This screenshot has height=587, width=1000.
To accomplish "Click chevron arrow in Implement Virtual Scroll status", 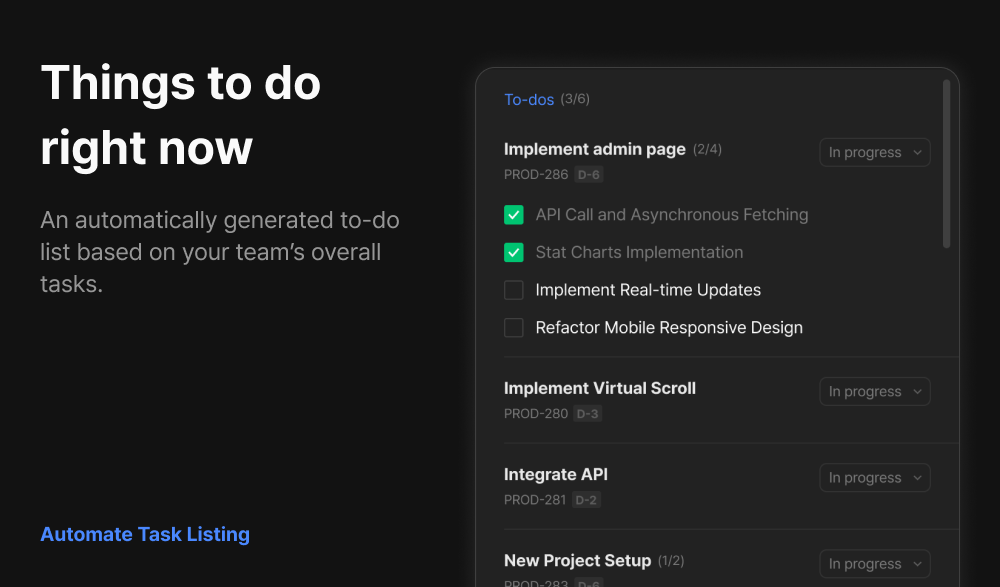I will (x=917, y=392).
